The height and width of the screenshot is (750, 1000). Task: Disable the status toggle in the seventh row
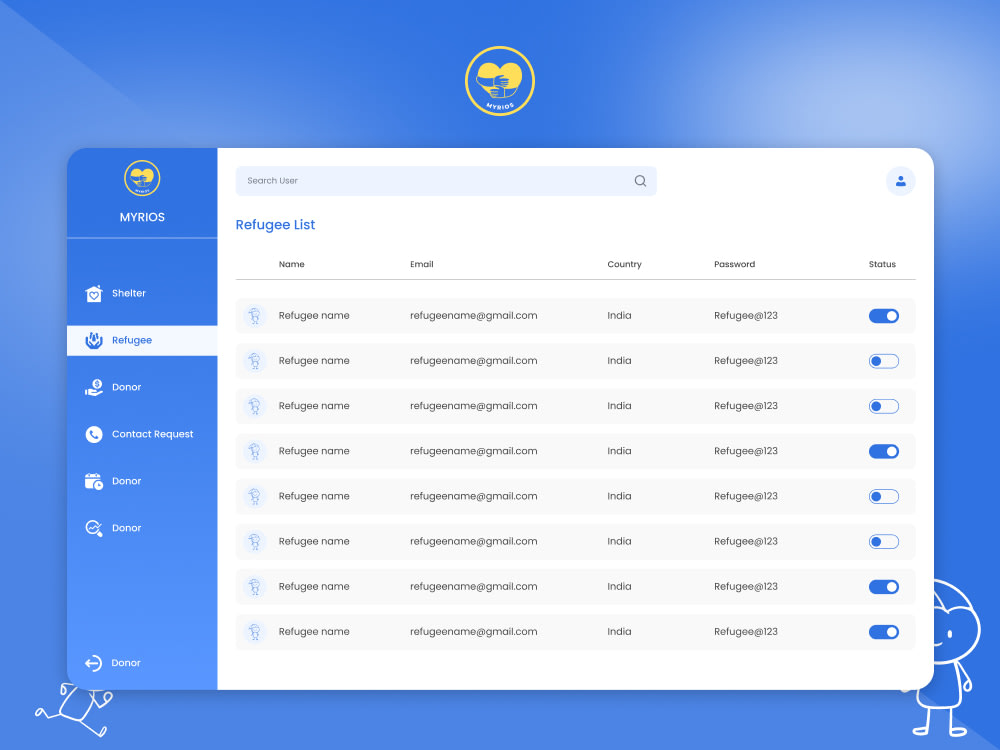(x=884, y=587)
